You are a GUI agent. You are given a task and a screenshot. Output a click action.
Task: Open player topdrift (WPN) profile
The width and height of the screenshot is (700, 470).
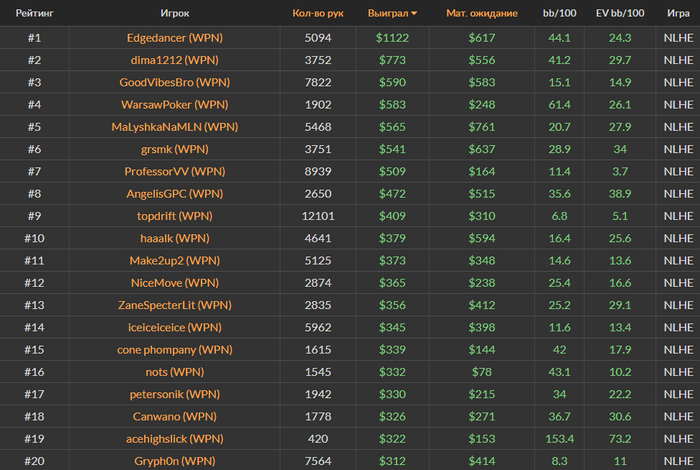click(175, 216)
